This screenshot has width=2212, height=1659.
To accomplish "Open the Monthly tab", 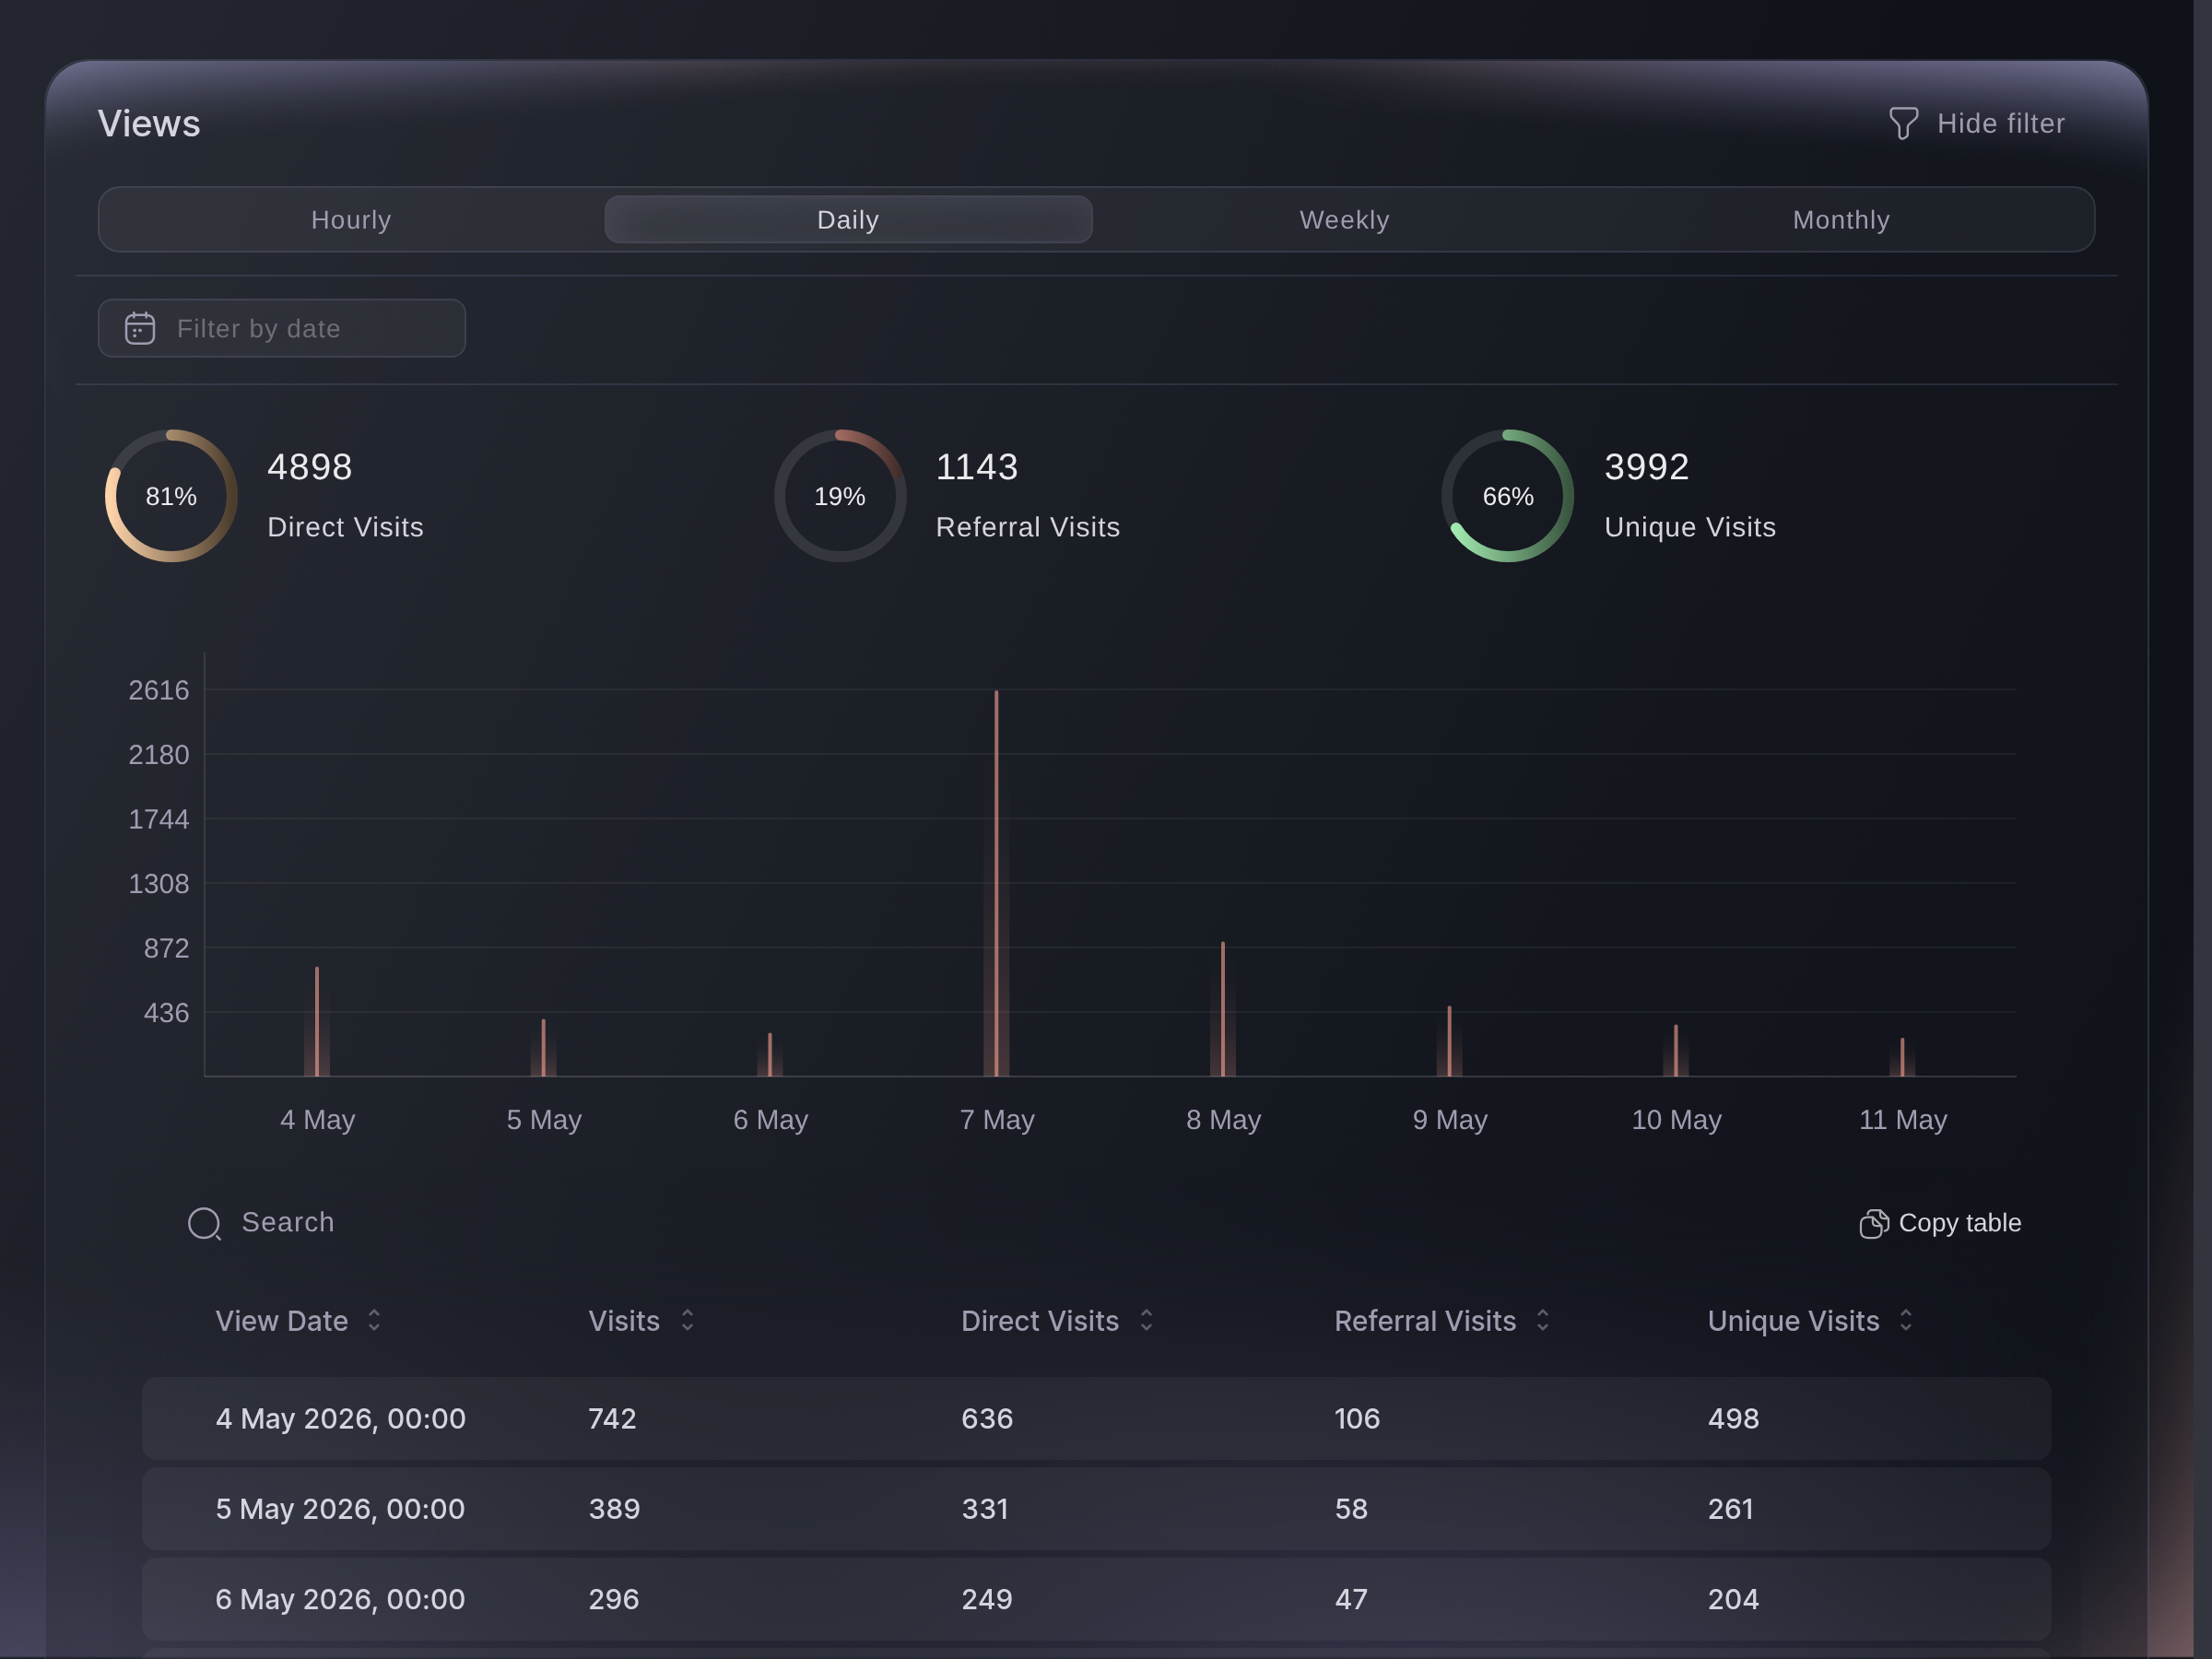I will (x=1841, y=220).
